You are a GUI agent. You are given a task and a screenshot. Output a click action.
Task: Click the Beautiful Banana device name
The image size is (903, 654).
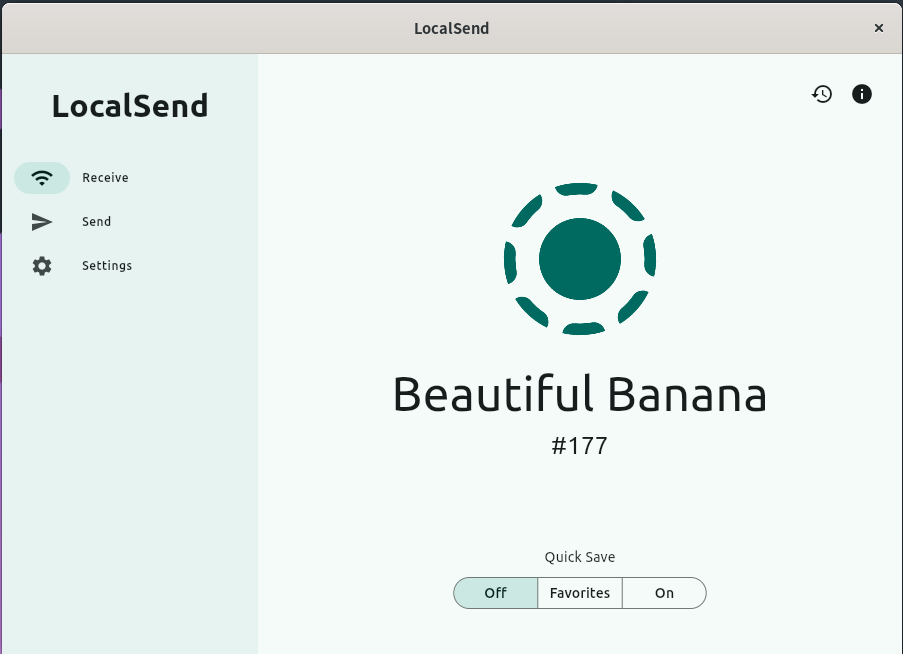(x=580, y=394)
